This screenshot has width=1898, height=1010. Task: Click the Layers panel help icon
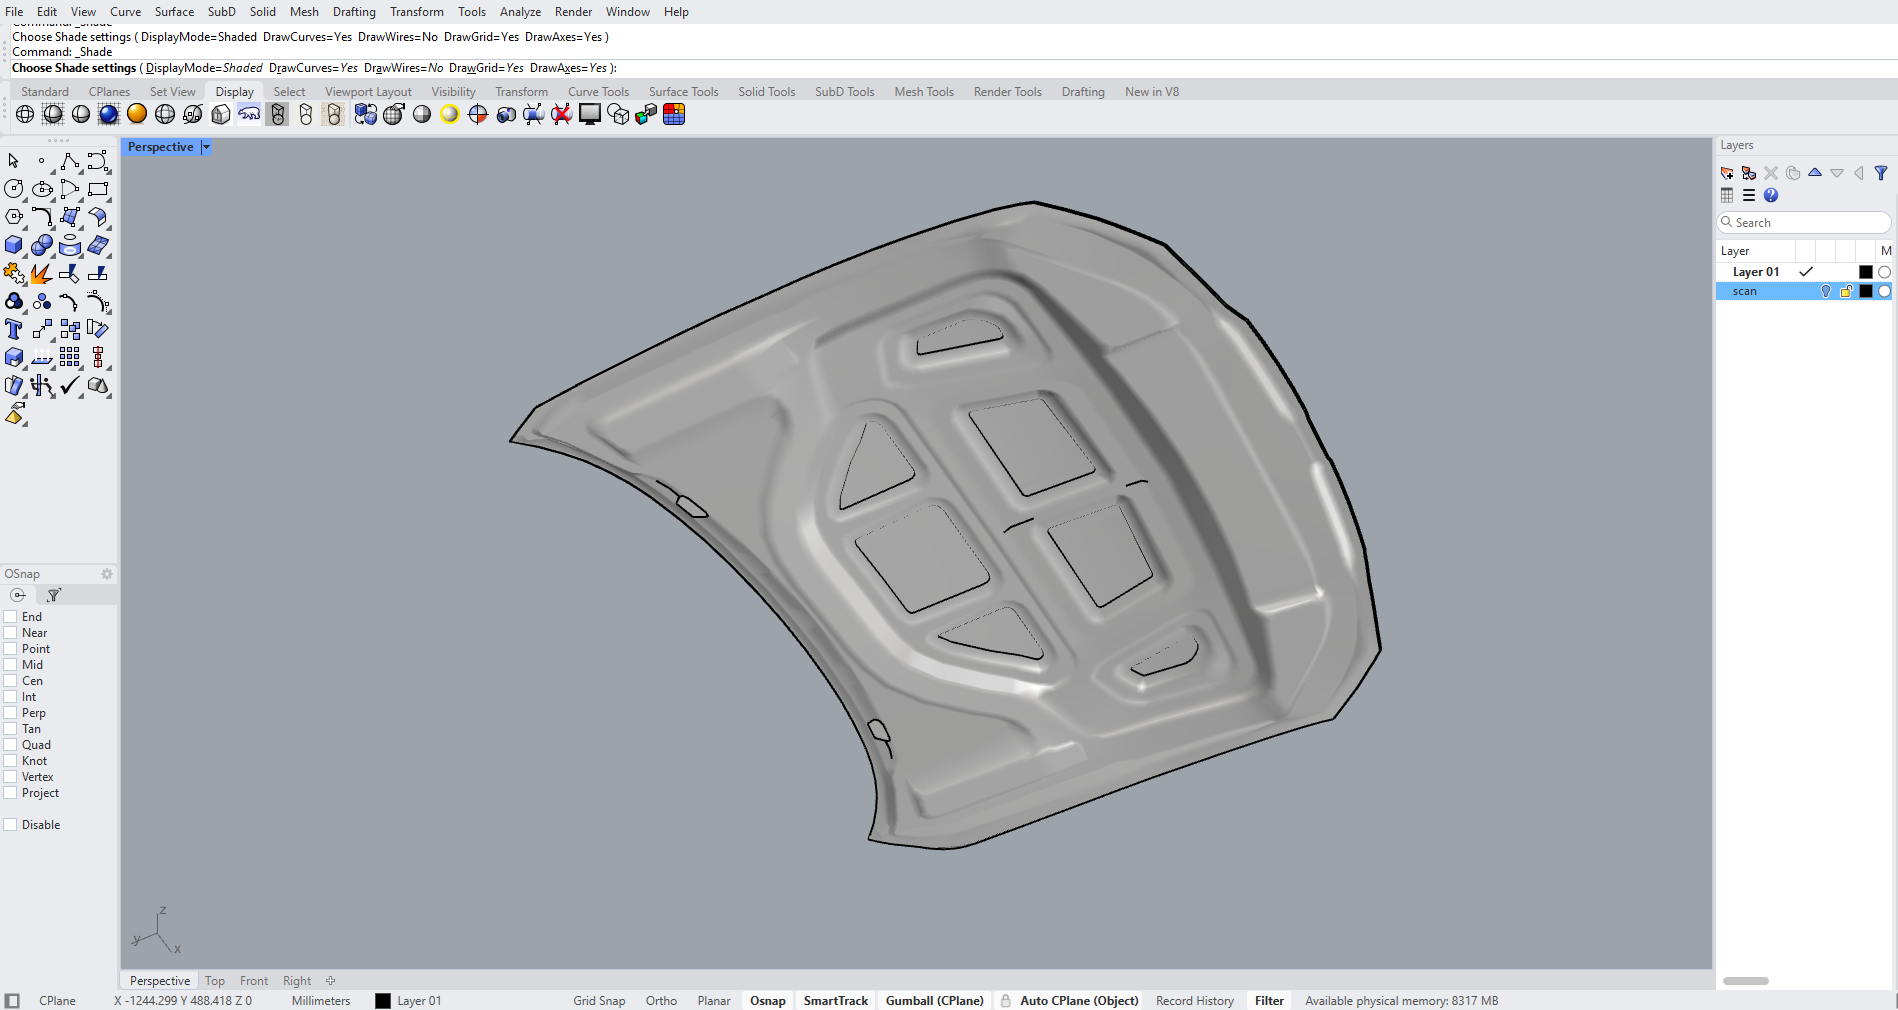[1771, 195]
